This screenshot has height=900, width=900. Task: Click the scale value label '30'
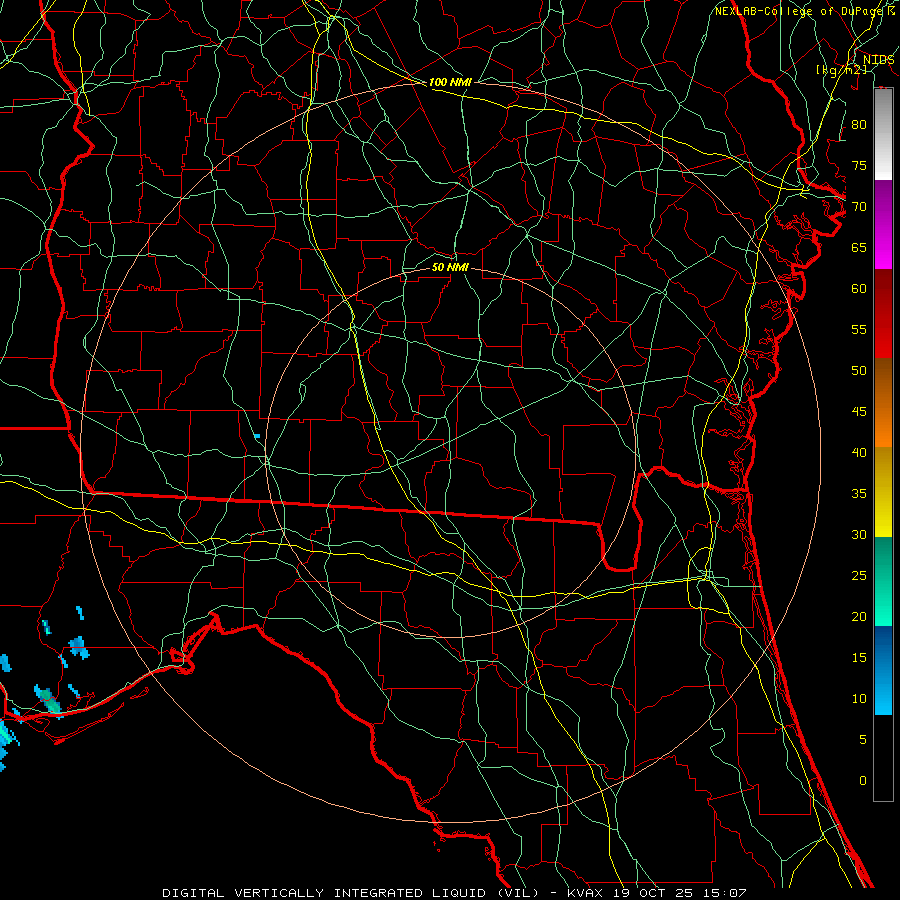(859, 534)
